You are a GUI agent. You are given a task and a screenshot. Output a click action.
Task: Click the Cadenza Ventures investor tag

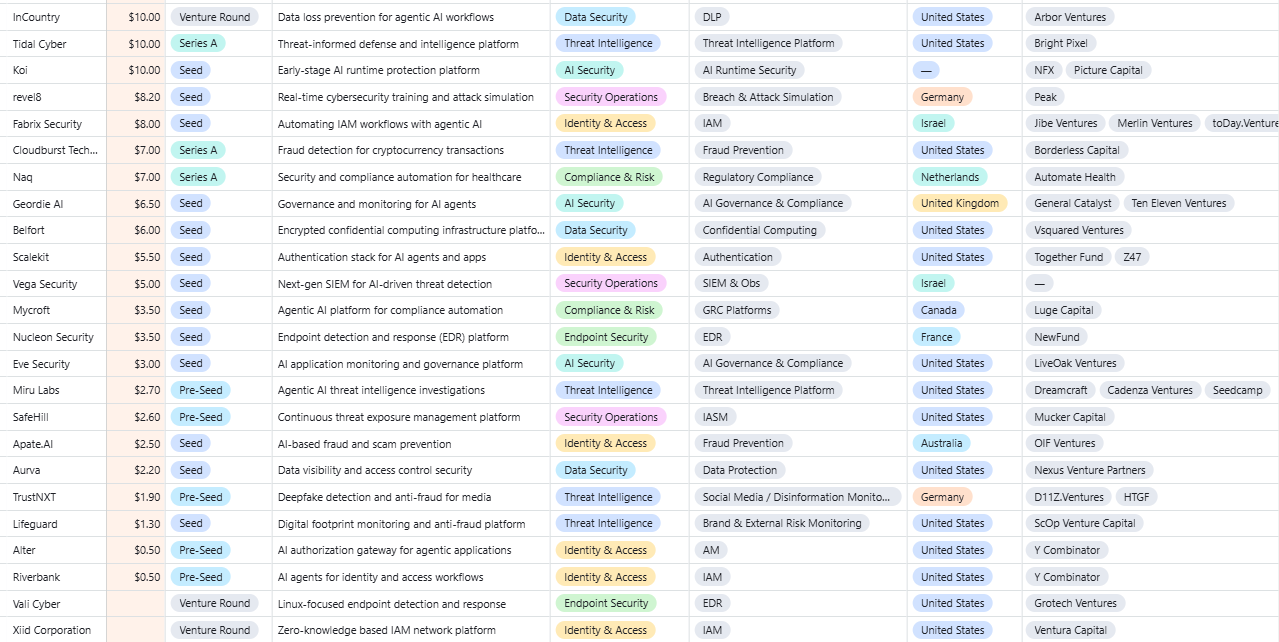click(1150, 390)
